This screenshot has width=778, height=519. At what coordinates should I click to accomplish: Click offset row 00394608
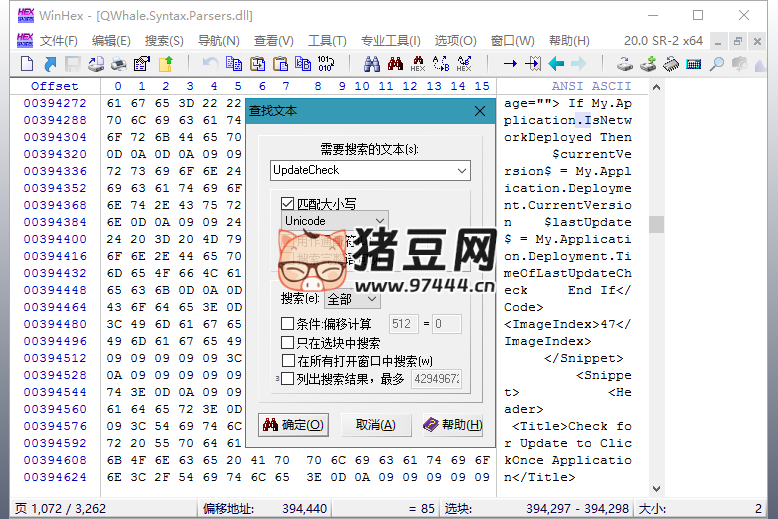pos(55,460)
